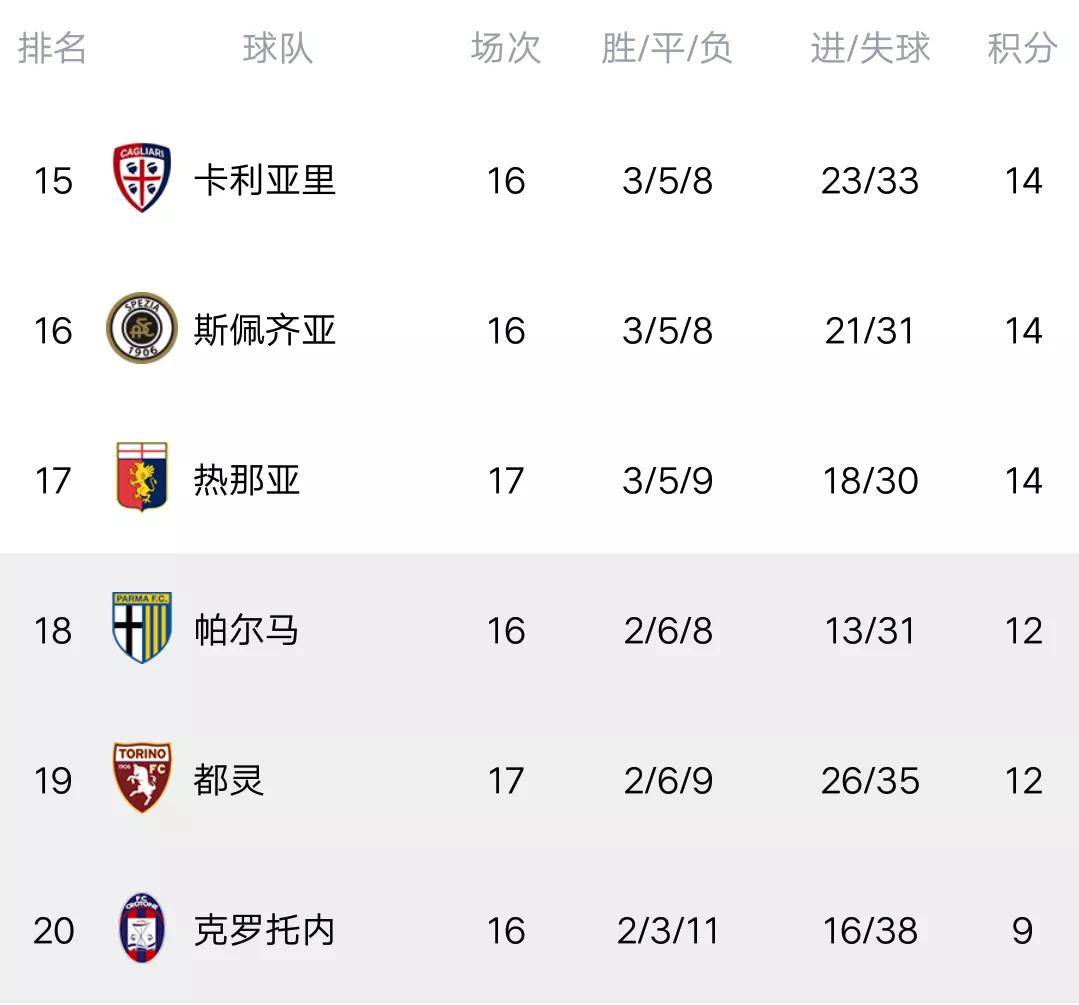The height and width of the screenshot is (1005, 1079).
Task: Select the FC Crotone team crest
Action: 141,928
